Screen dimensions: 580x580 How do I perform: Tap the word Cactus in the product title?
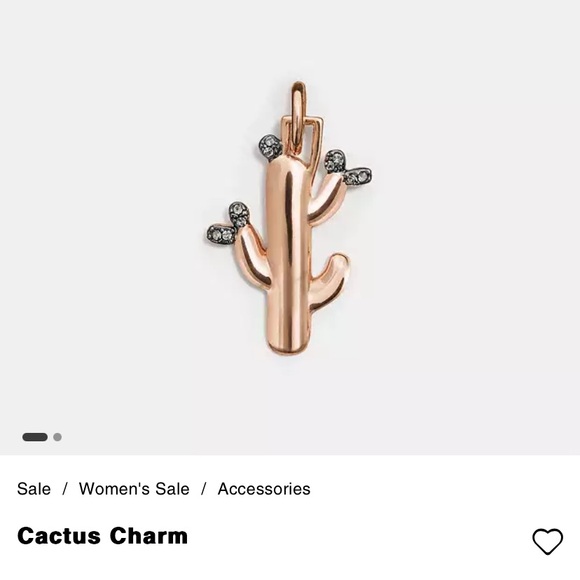59,536
